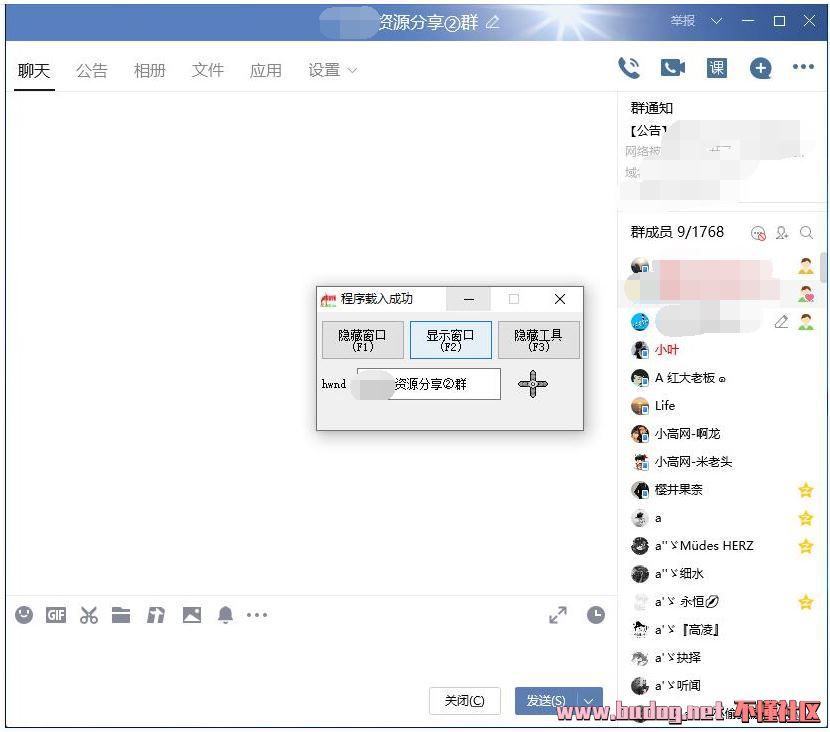Click the invite member icon
The width and height of the screenshot is (830, 732).
782,233
